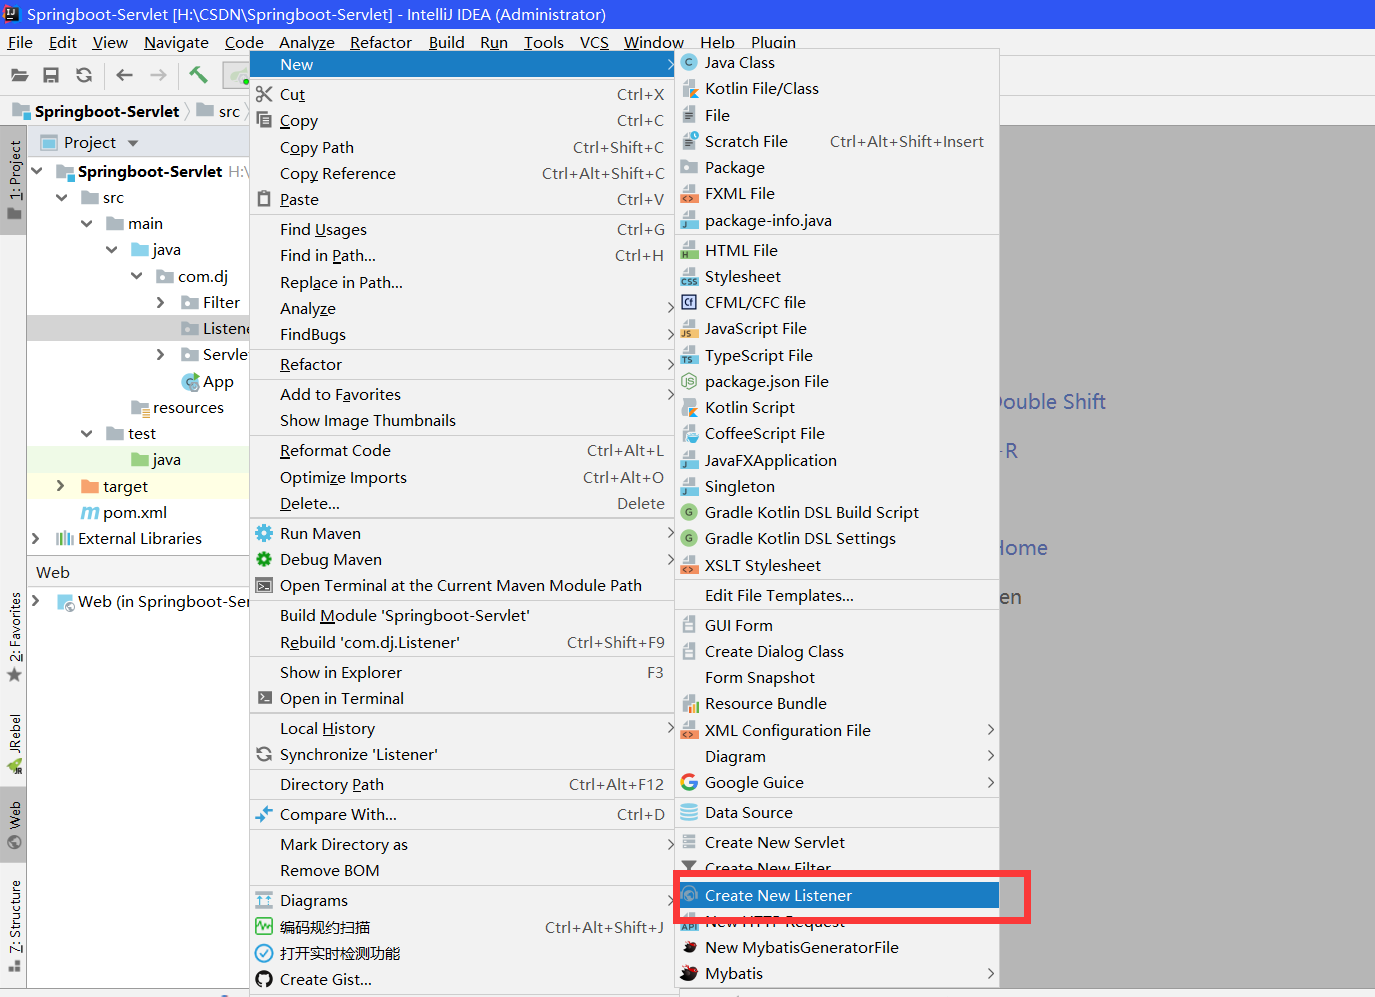Screen dimensions: 1375x997
Task: Collapse the com.dj package node
Action: 137,276
